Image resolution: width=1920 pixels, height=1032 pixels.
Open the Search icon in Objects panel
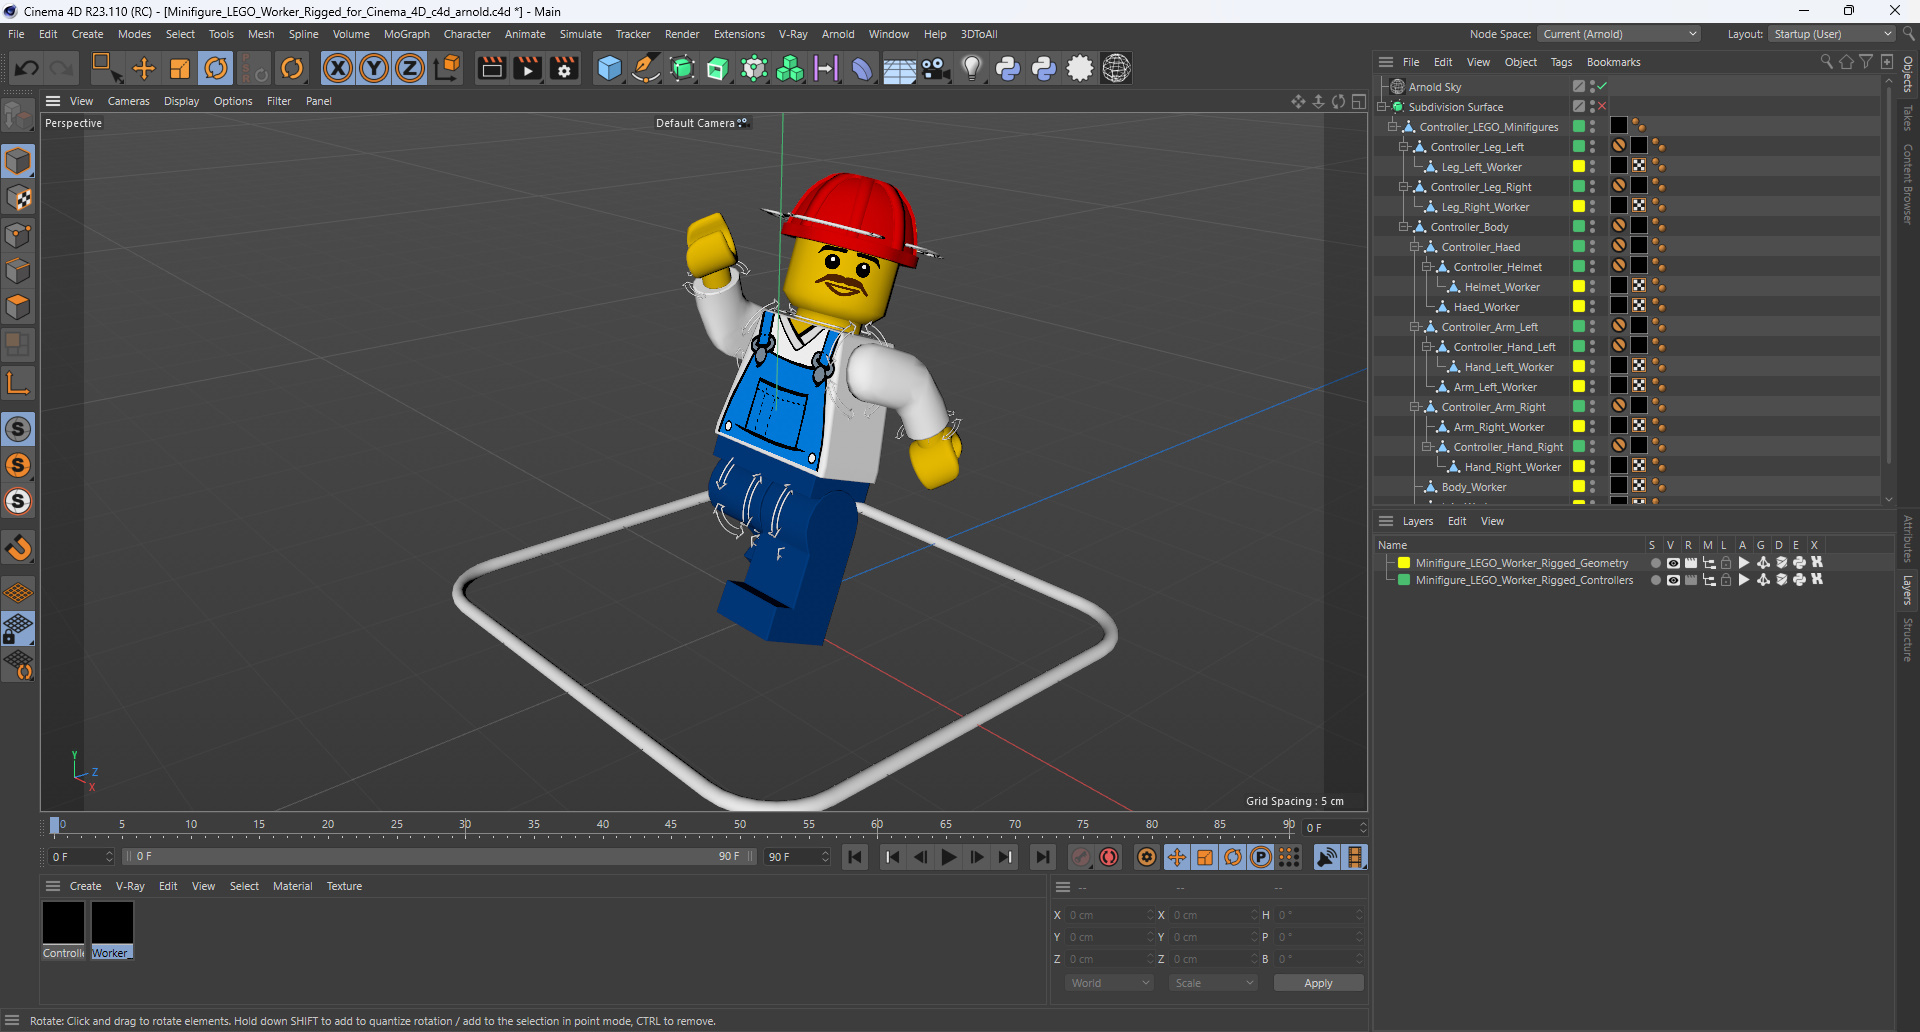click(1826, 62)
